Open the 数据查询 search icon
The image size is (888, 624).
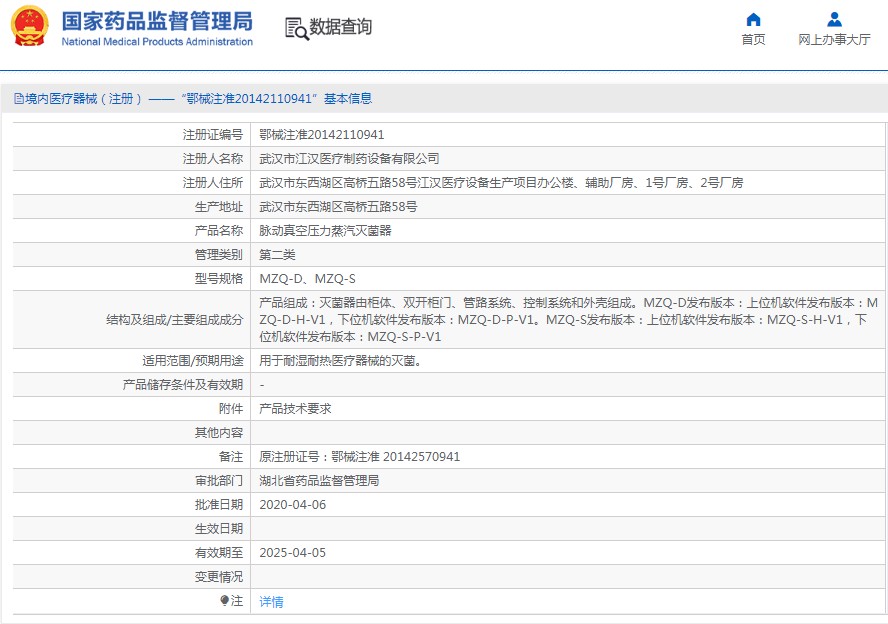(296, 28)
